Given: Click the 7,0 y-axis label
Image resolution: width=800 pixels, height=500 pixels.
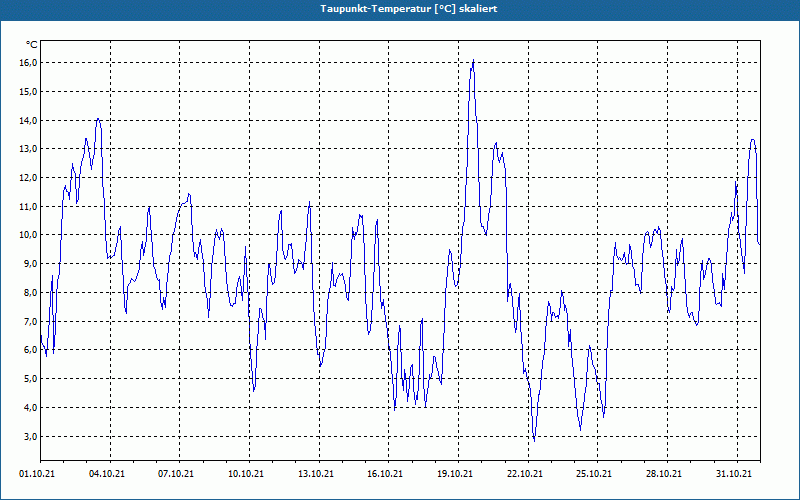Looking at the screenshot, I should pyautogui.click(x=31, y=321).
